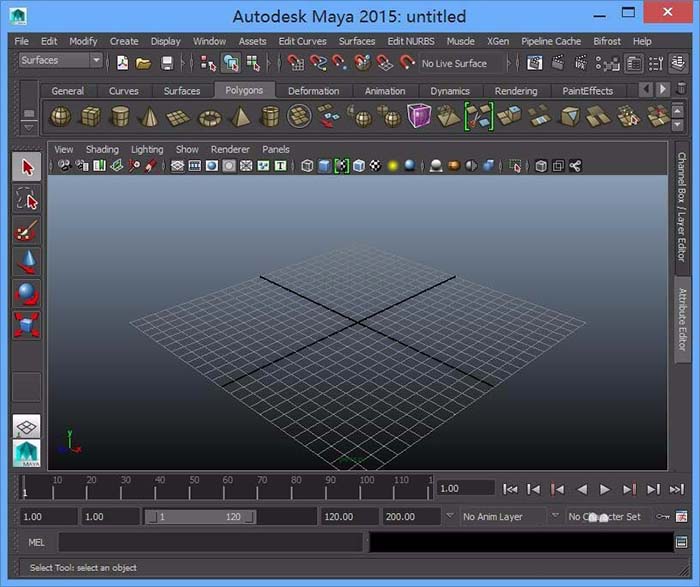Select the Scale tool in toolbox

pyautogui.click(x=27, y=325)
